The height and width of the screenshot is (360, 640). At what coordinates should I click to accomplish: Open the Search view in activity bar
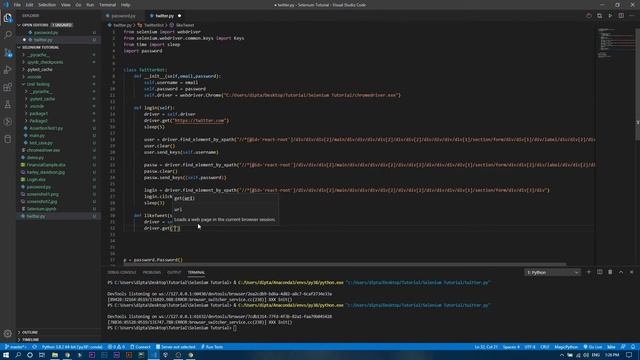coord(8,35)
